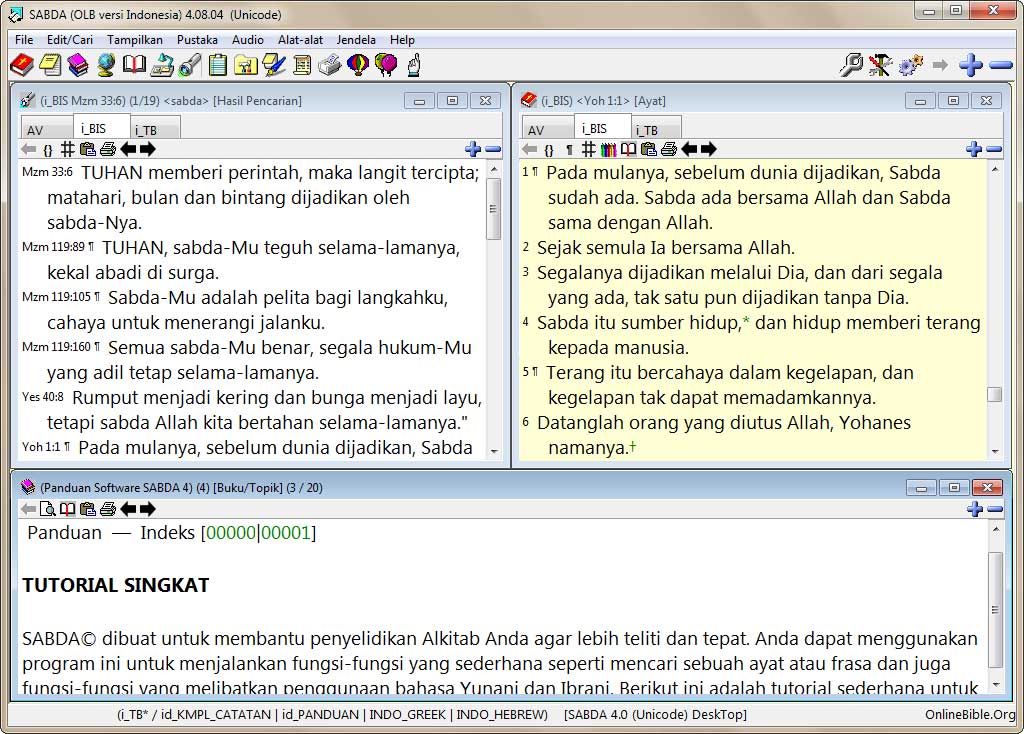The width and height of the screenshot is (1024, 734).
Task: Click the printer icon in main toolbar
Action: 329,66
